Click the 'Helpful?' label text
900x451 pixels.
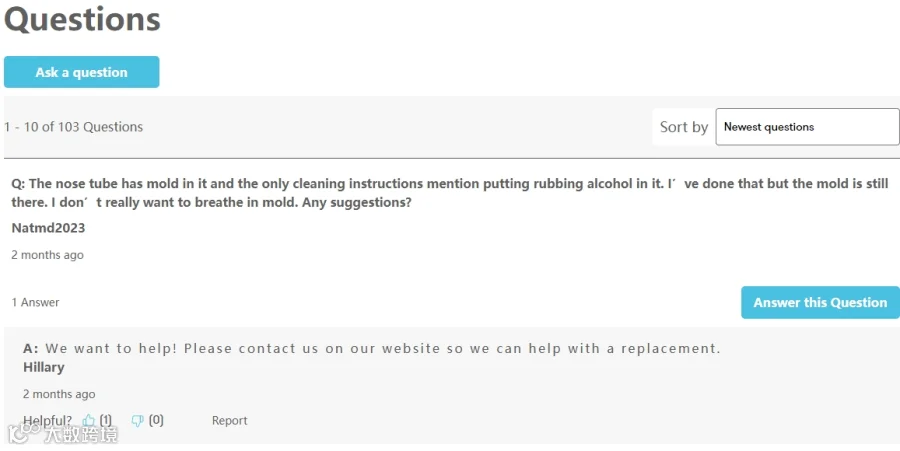tap(47, 421)
